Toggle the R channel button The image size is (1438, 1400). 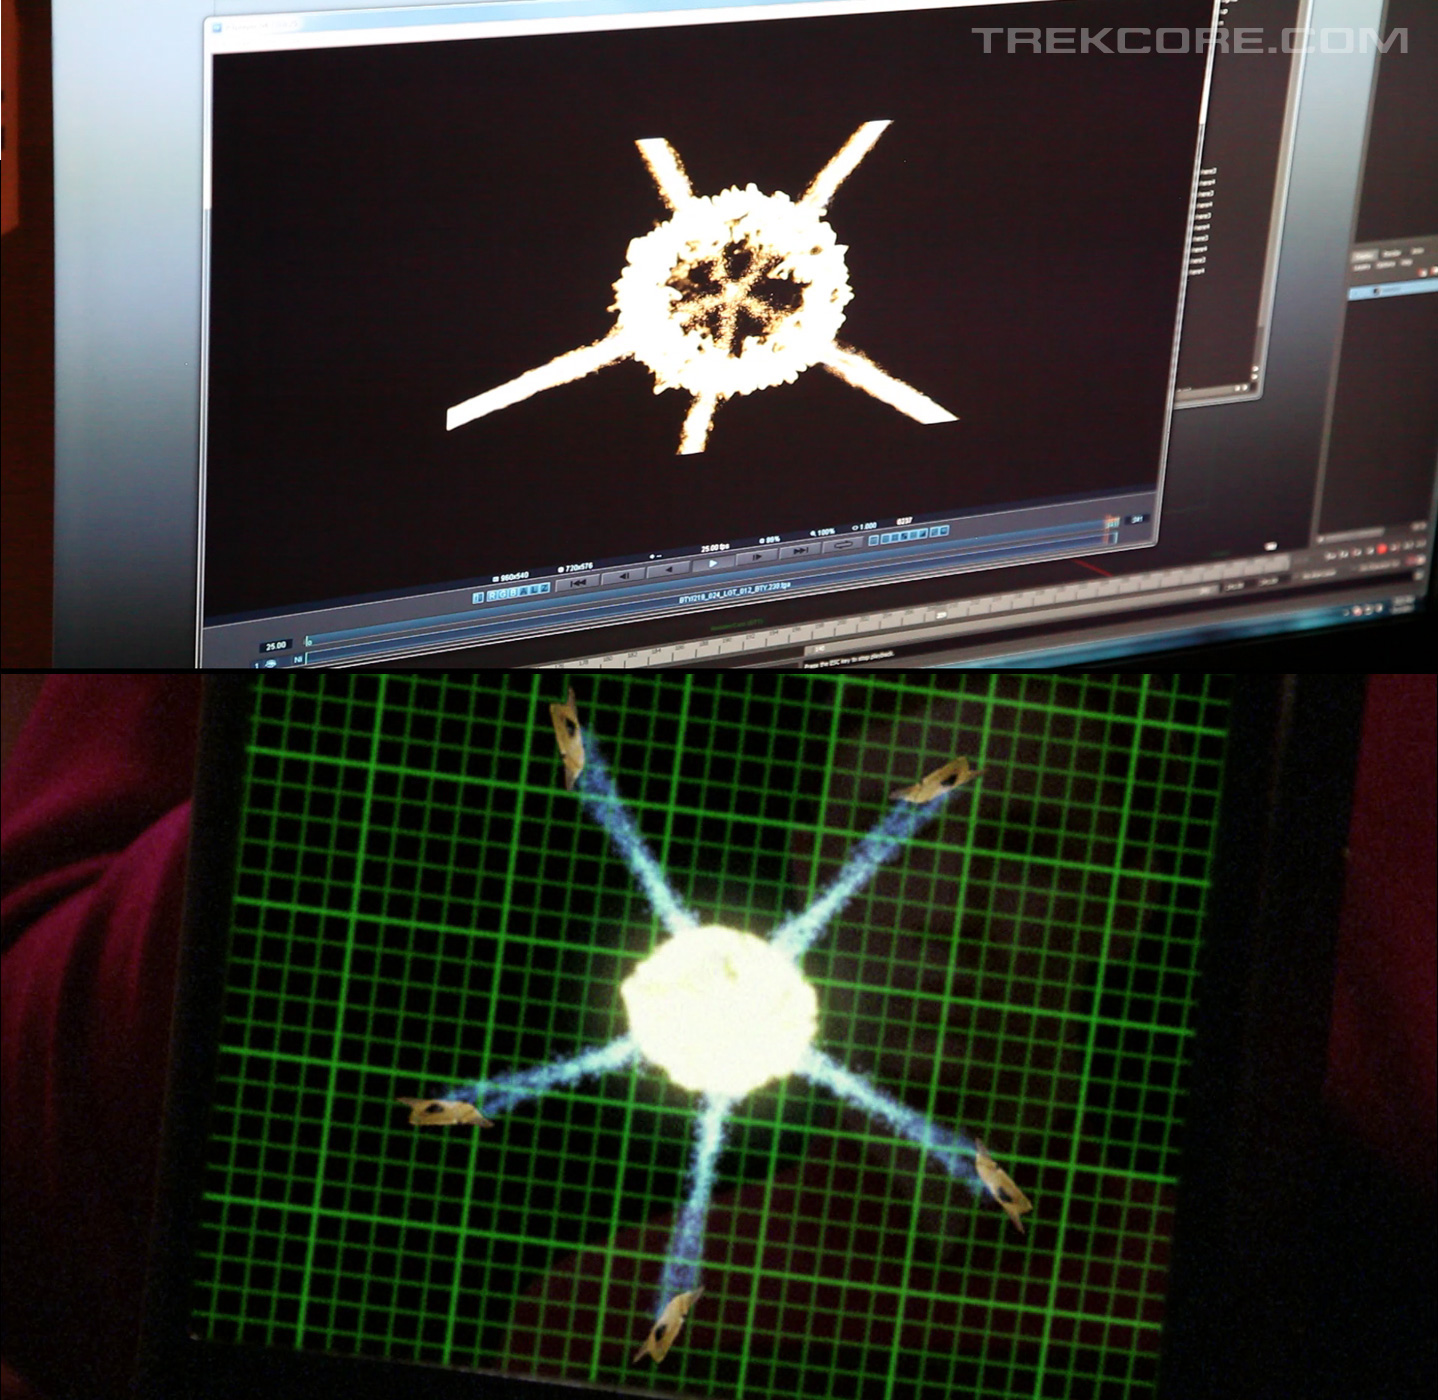point(492,596)
